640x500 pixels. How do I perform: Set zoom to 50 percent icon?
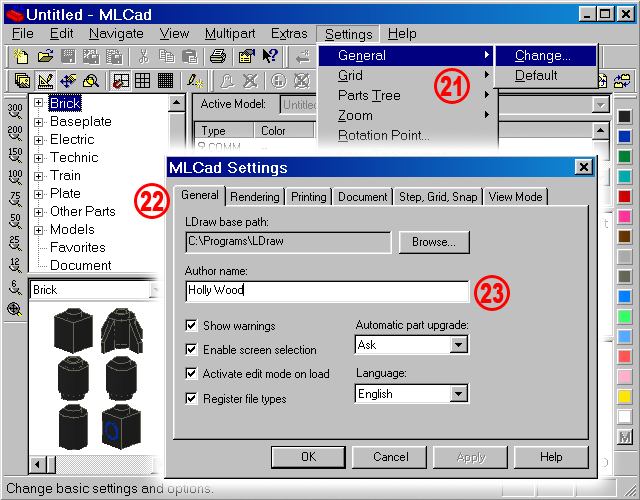point(15,221)
